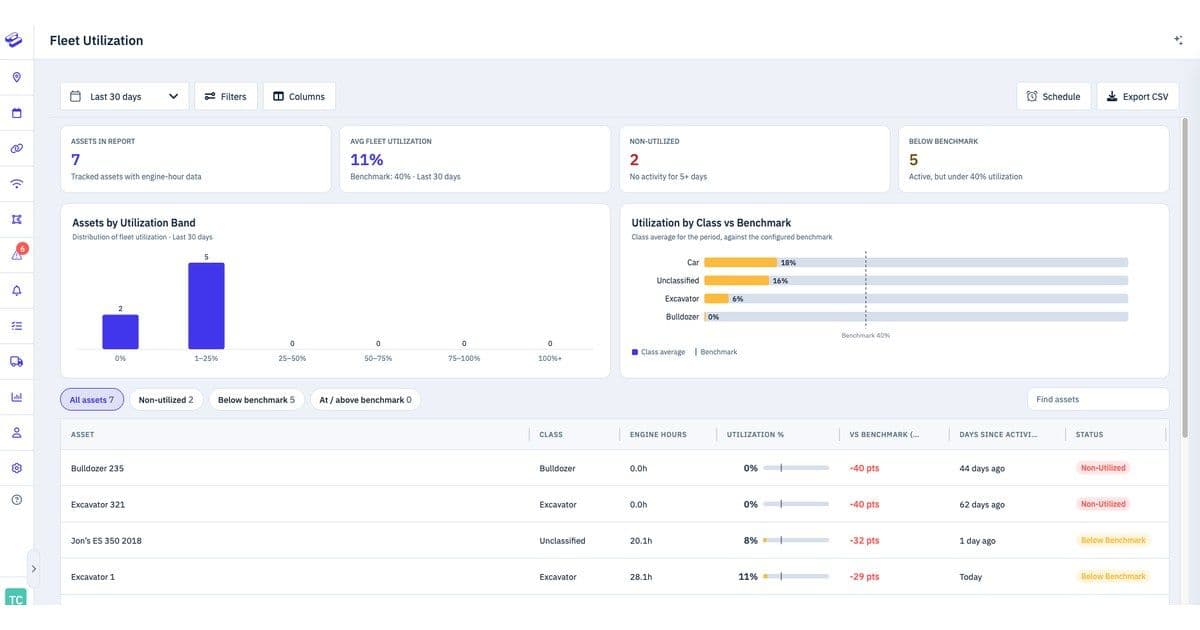Screen dimensions: 1200x630
Task: Sort by the ASSET column header
Action: [x=82, y=434]
